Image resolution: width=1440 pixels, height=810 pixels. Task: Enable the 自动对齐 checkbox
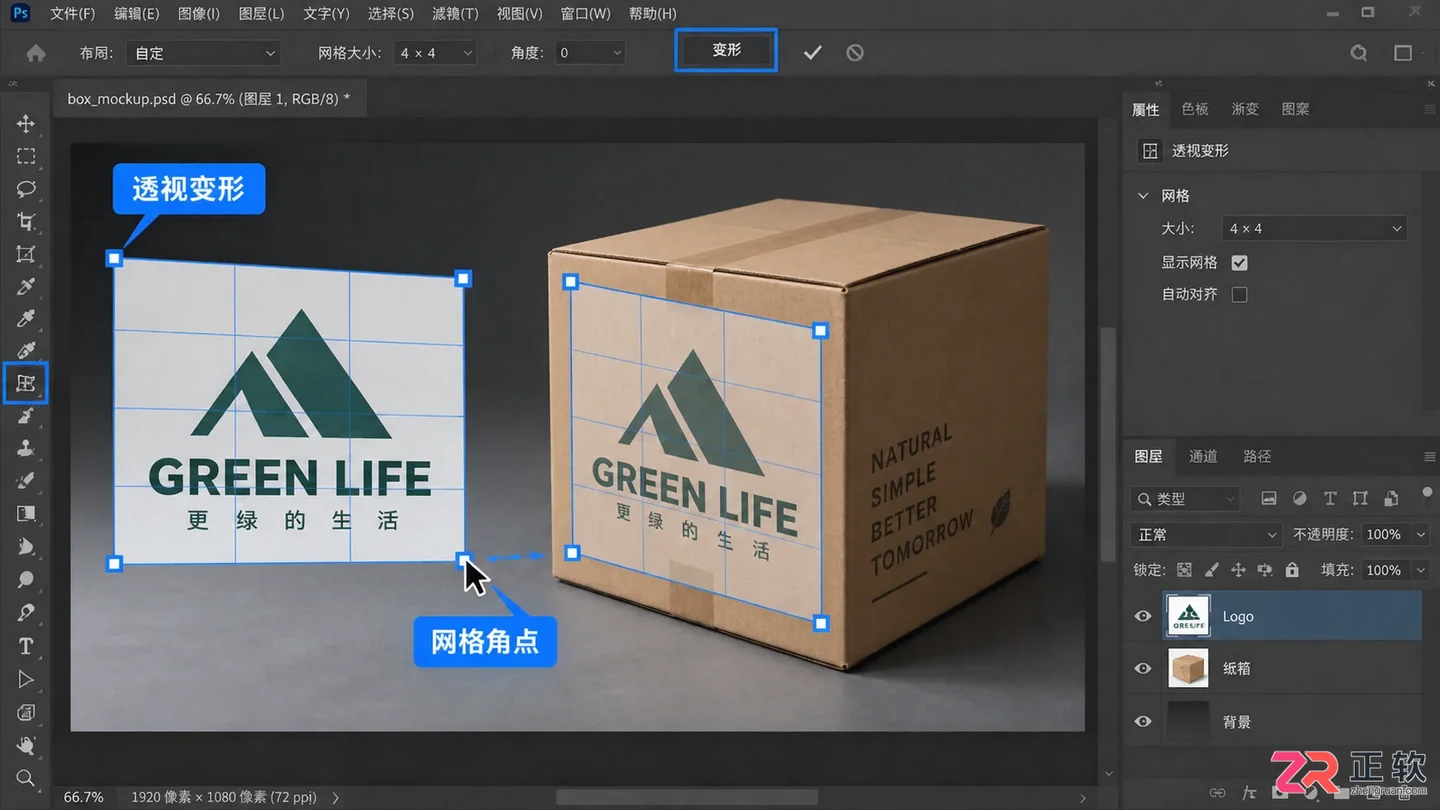pyautogui.click(x=1240, y=295)
